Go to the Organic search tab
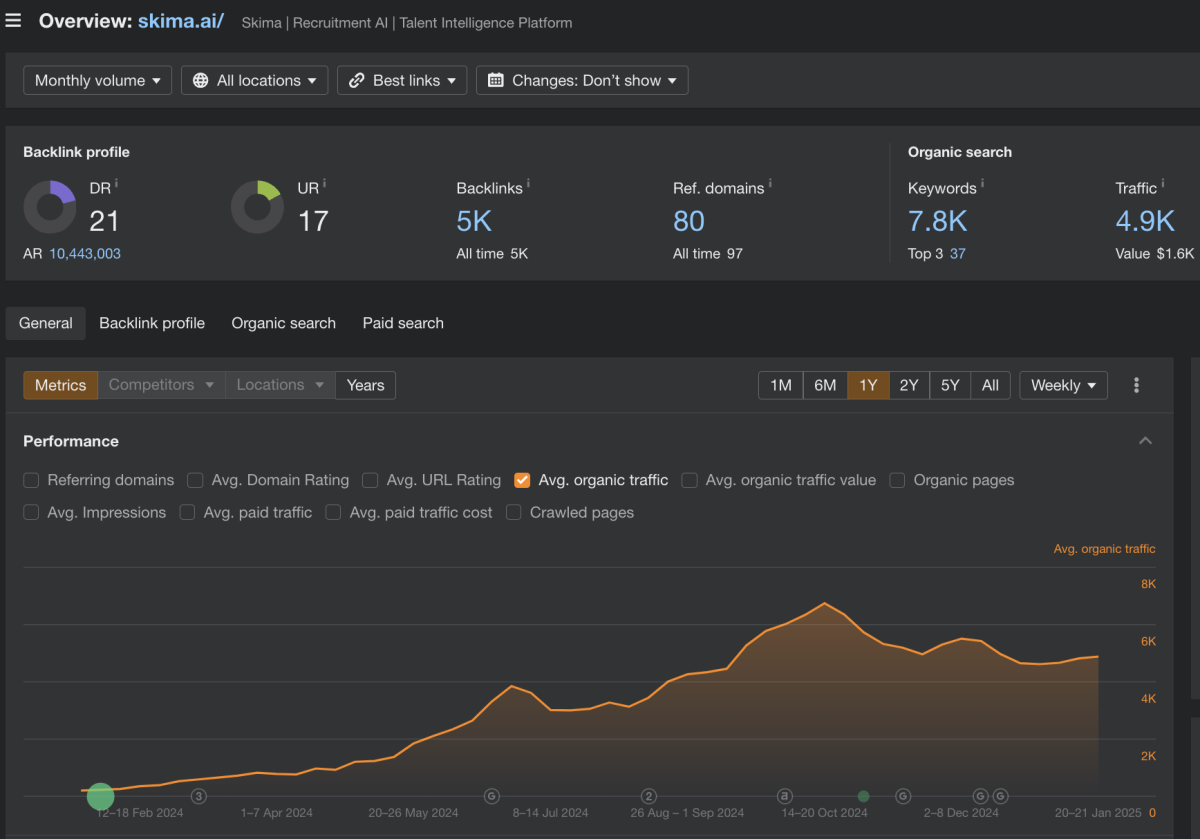Viewport: 1200px width, 839px height. pos(283,323)
